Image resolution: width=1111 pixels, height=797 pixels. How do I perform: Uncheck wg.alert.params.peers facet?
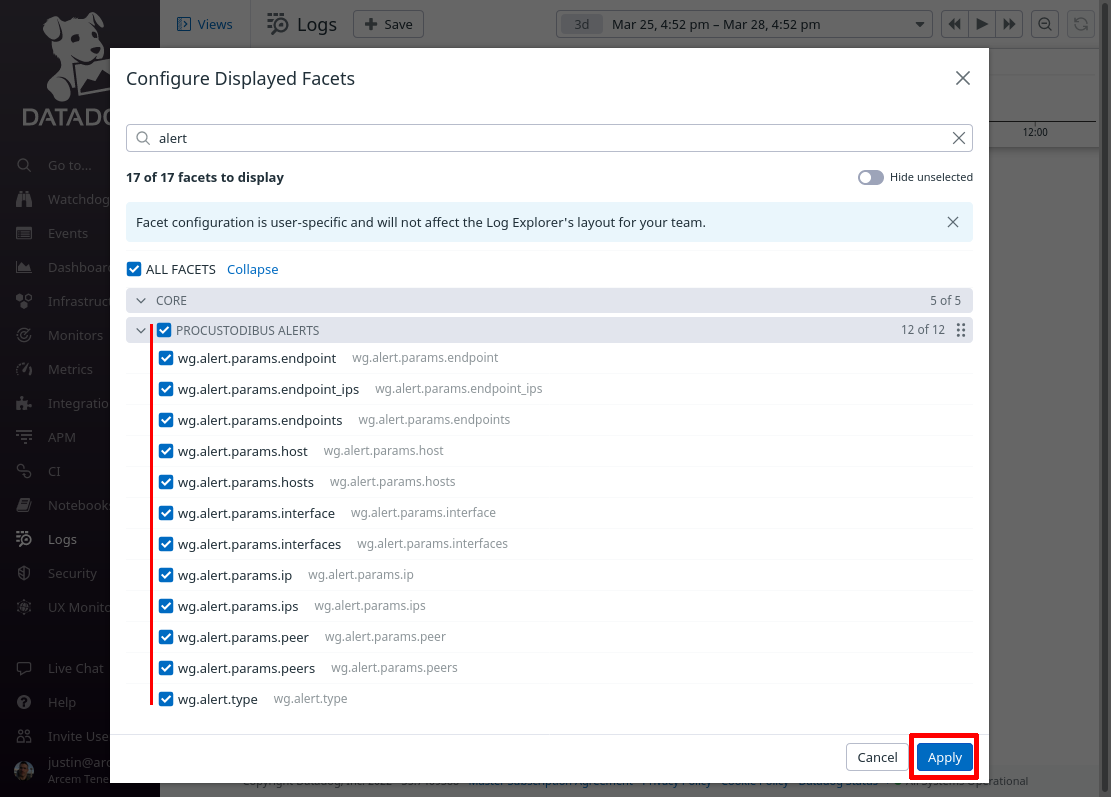coord(166,668)
